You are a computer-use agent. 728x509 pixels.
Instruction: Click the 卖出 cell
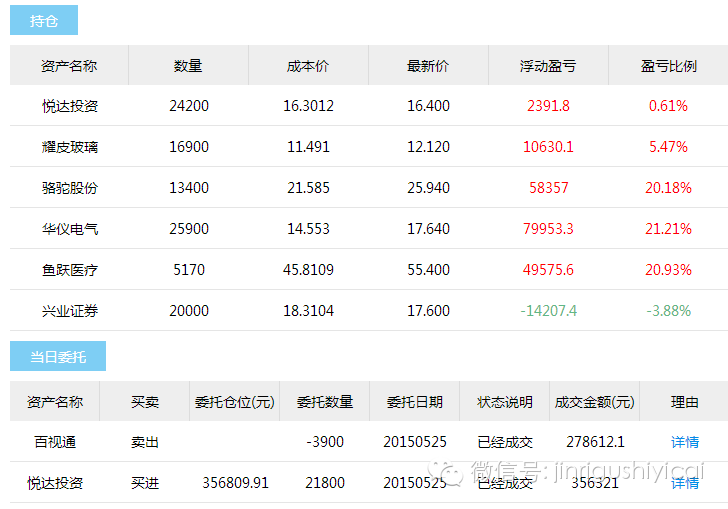pos(145,442)
